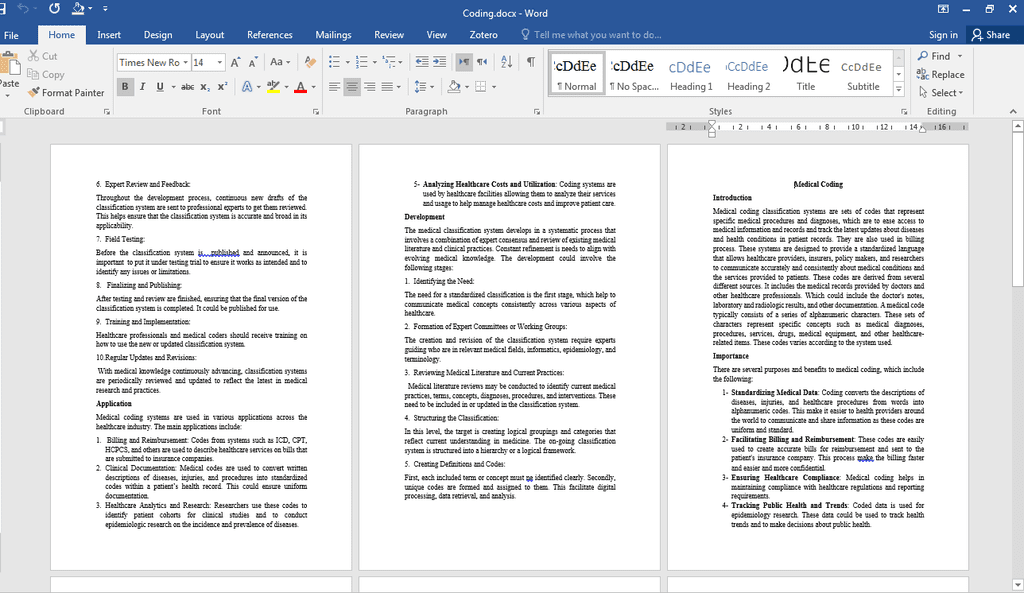The image size is (1024, 593).
Task: Switch to the References tab
Action: coord(270,35)
